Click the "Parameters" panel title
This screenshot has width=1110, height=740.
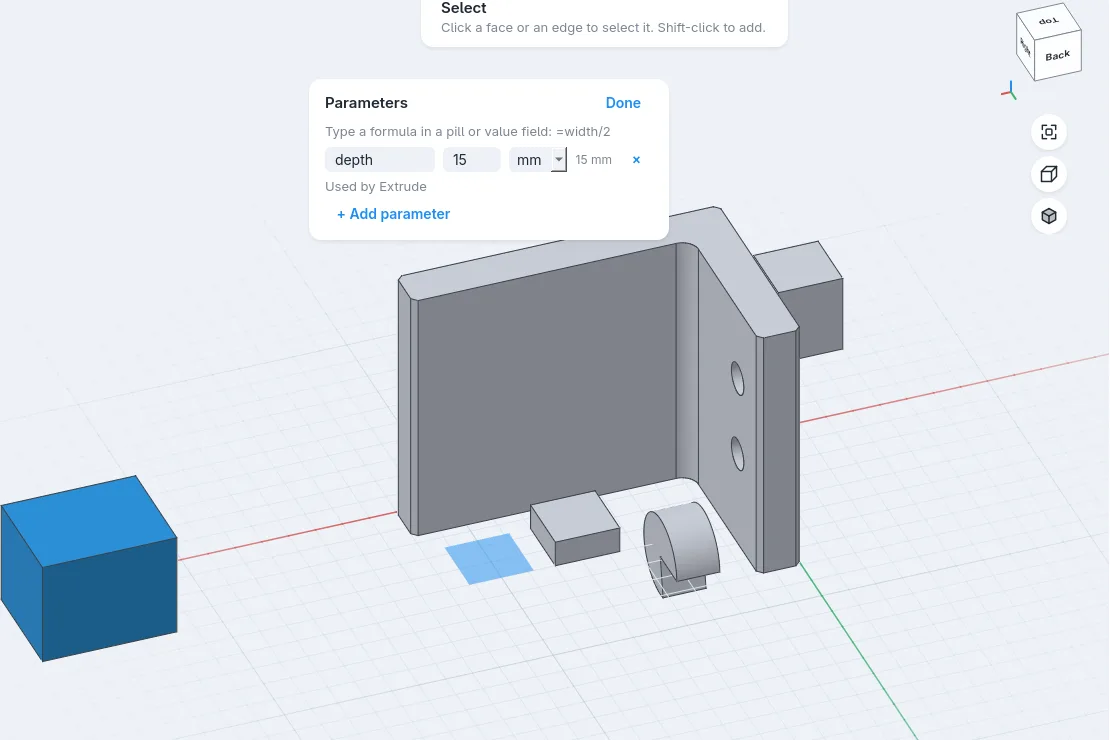tap(366, 103)
